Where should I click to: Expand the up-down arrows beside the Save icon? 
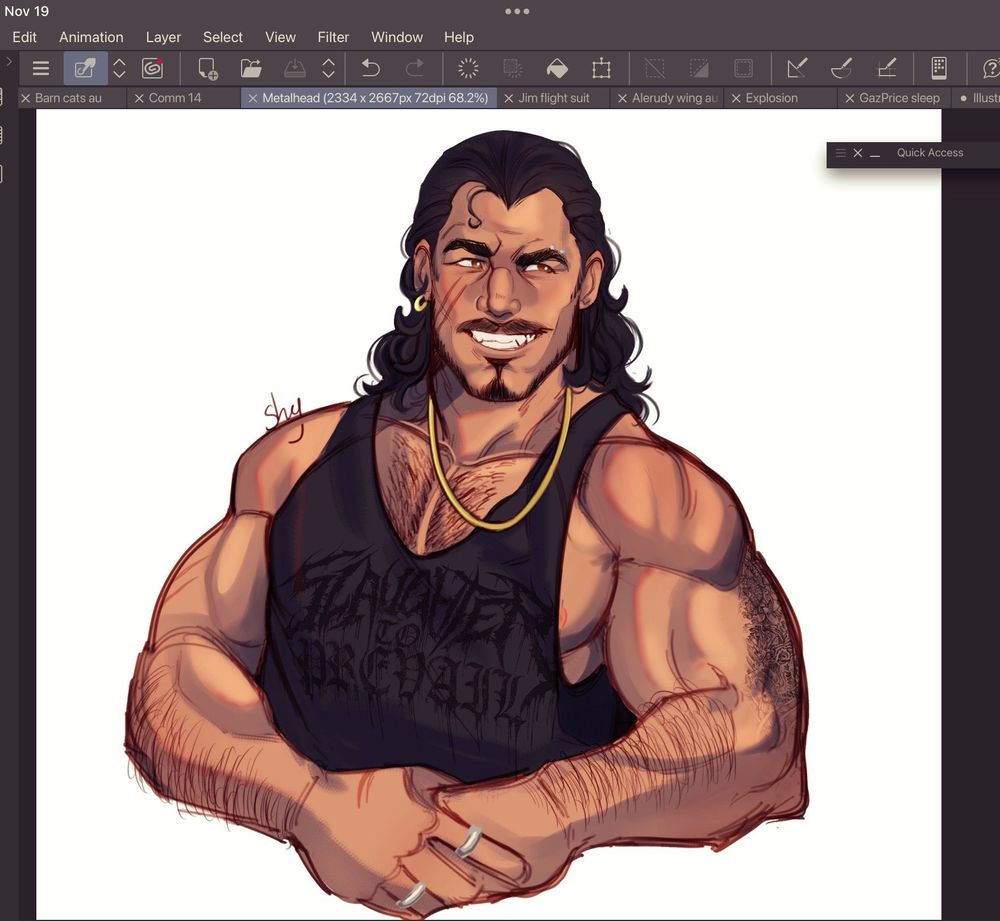[x=328, y=68]
